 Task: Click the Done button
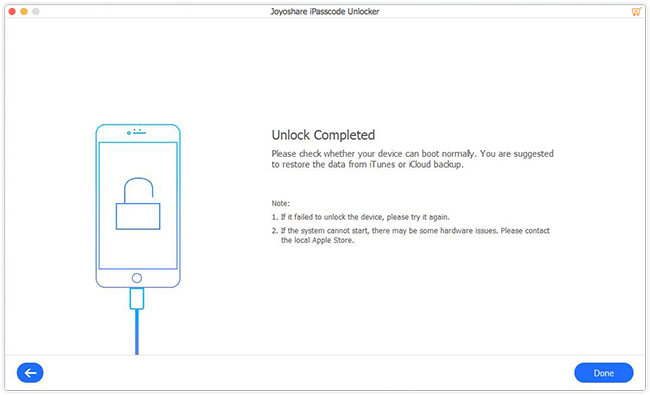(x=604, y=373)
